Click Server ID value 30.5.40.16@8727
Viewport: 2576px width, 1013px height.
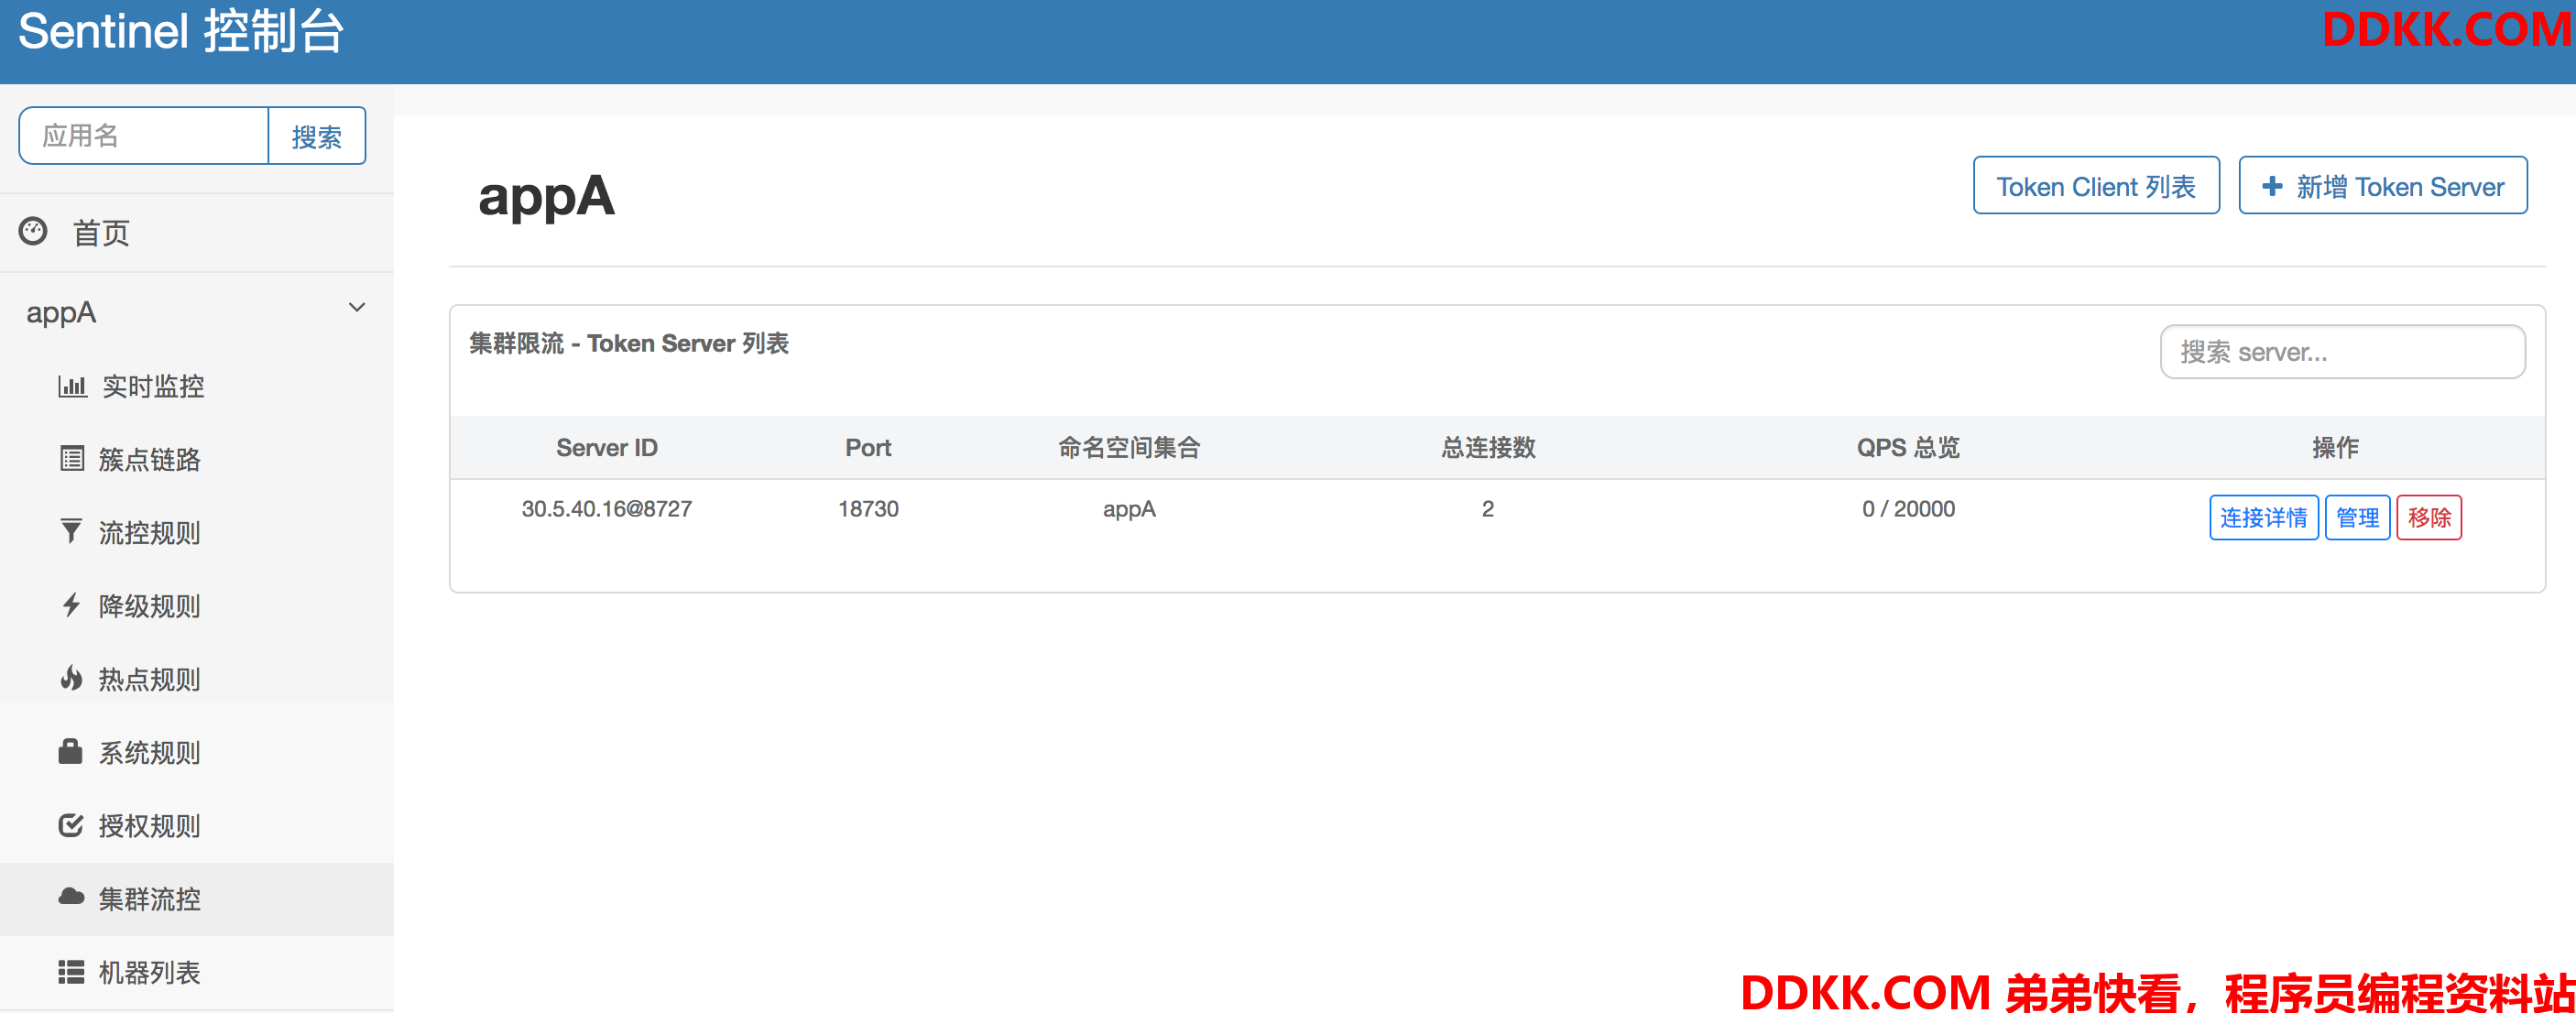(606, 509)
